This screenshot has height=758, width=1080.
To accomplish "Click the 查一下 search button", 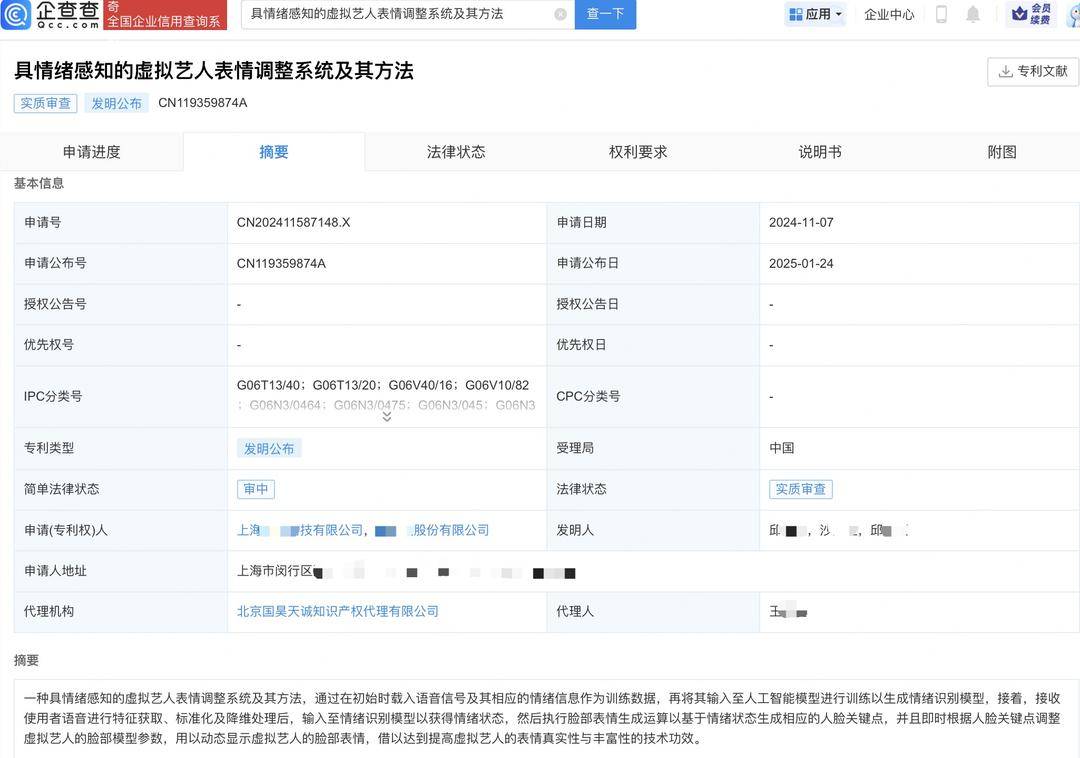I will 605,14.
